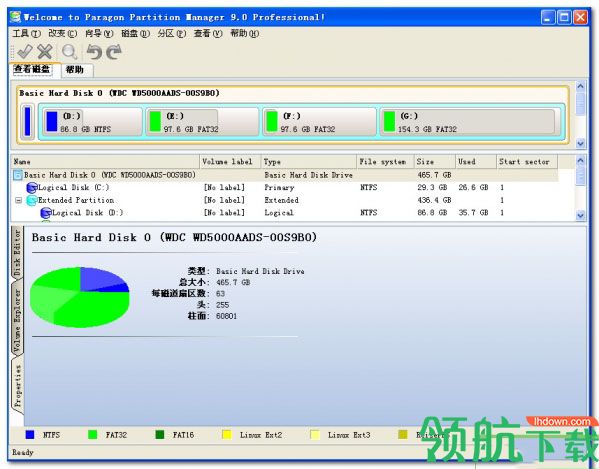
Task: Click the 29.3 GB size cell
Action: [x=432, y=188]
